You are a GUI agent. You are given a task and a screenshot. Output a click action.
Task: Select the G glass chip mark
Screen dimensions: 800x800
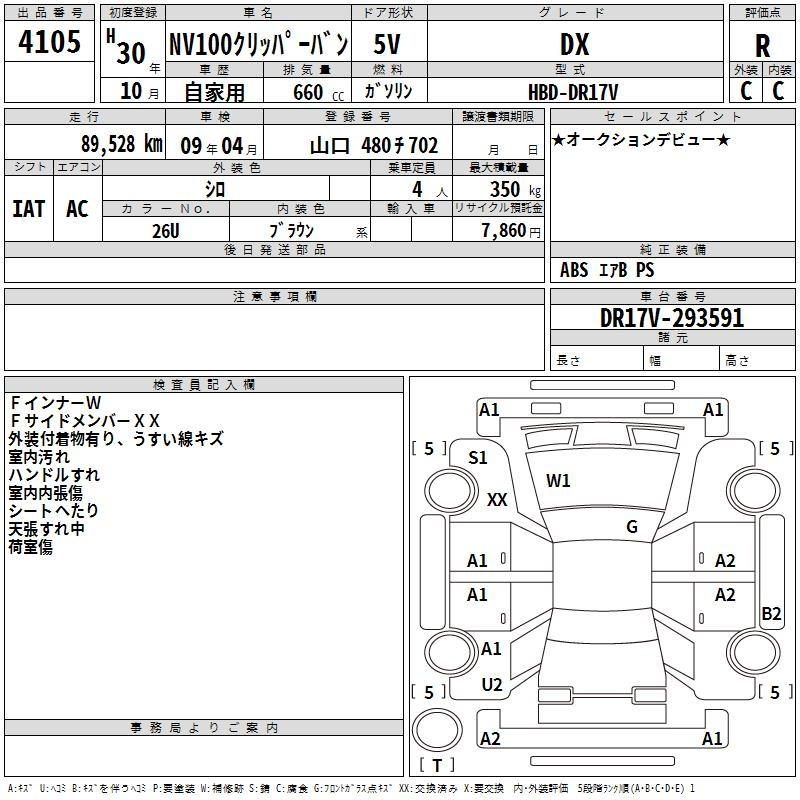[632, 526]
